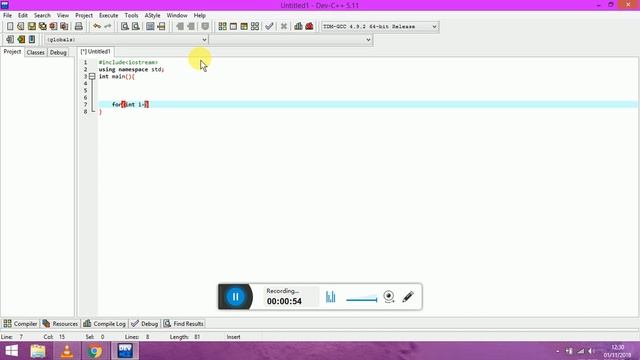This screenshot has height=360, width=640.
Task: Click the Profile analysis chart icon
Action: 298,27
